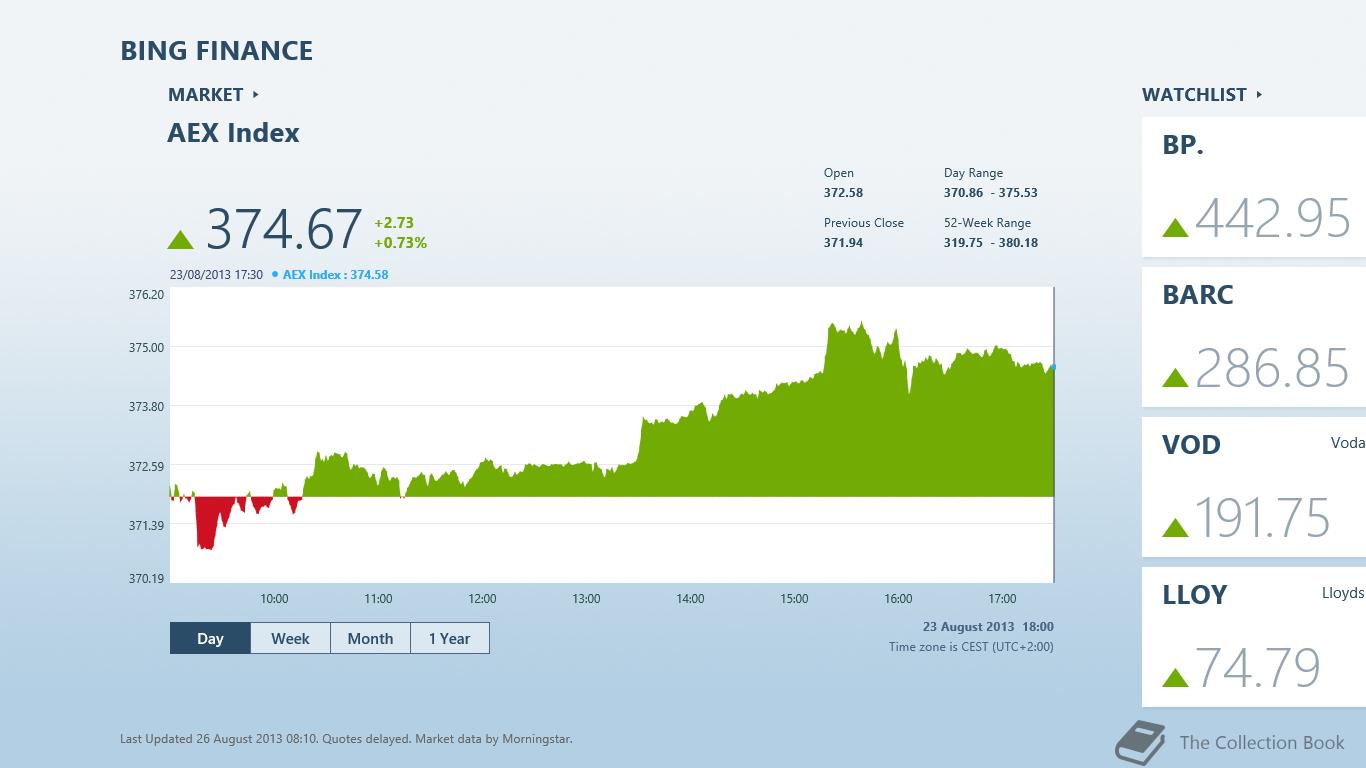Click the up arrow on BARC tile

(x=1175, y=377)
